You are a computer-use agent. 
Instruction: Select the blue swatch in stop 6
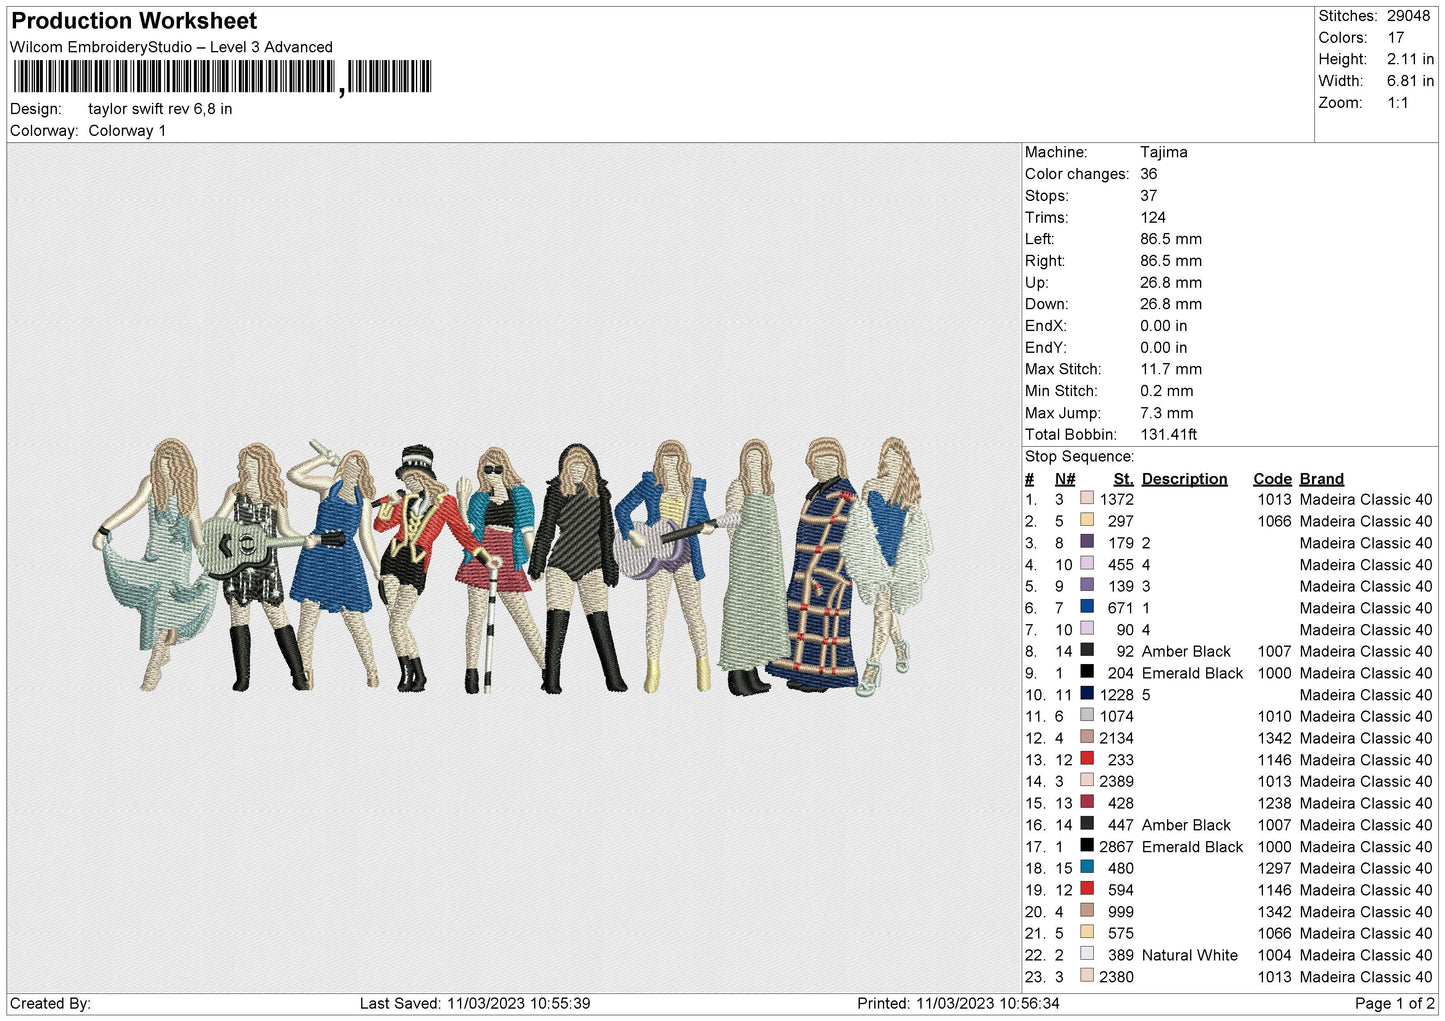[1087, 607]
